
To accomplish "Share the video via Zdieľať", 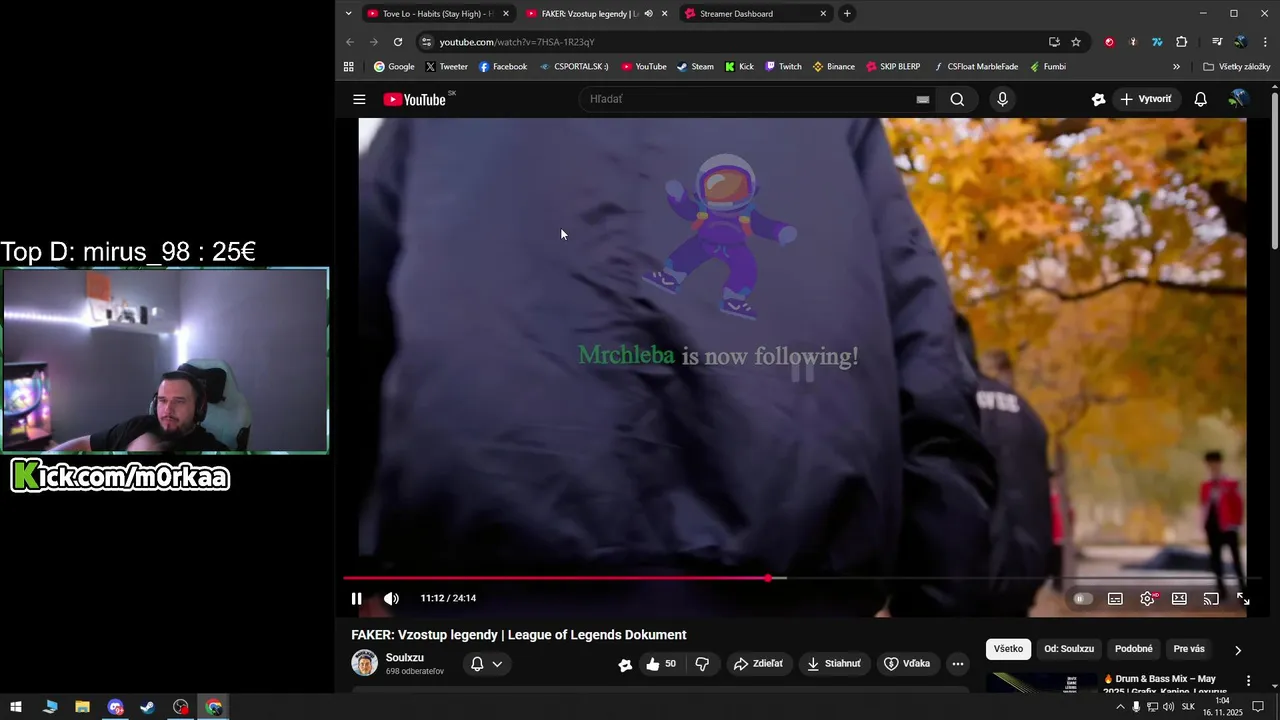I will coord(758,664).
